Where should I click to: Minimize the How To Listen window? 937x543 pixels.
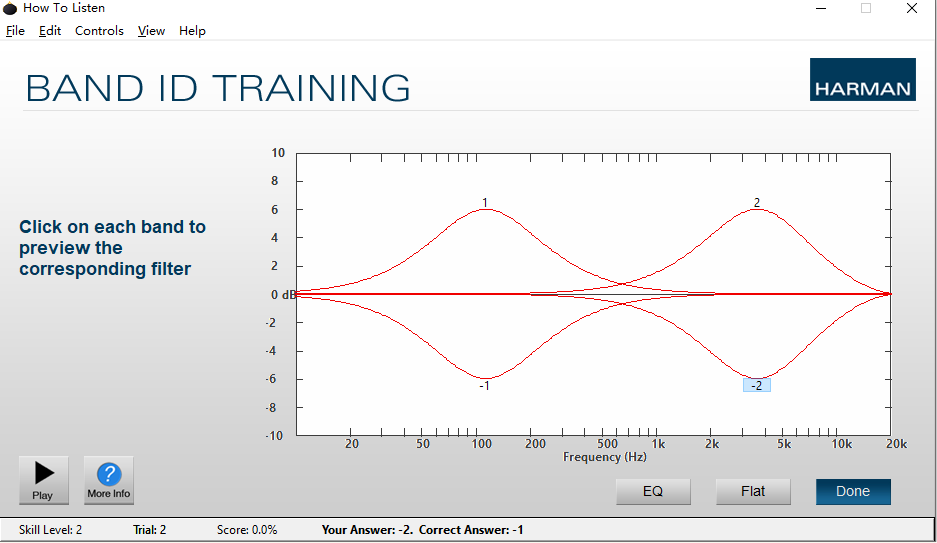(821, 8)
